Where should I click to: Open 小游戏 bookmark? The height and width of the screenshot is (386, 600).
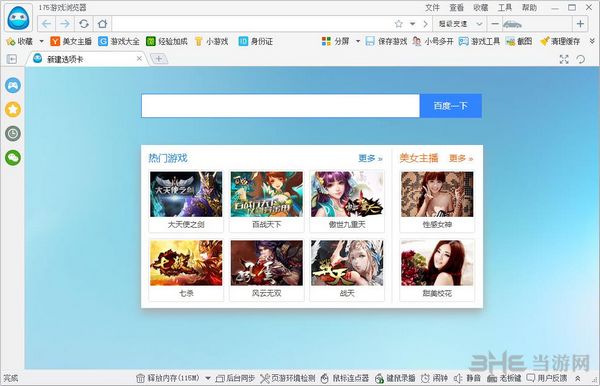(211, 41)
